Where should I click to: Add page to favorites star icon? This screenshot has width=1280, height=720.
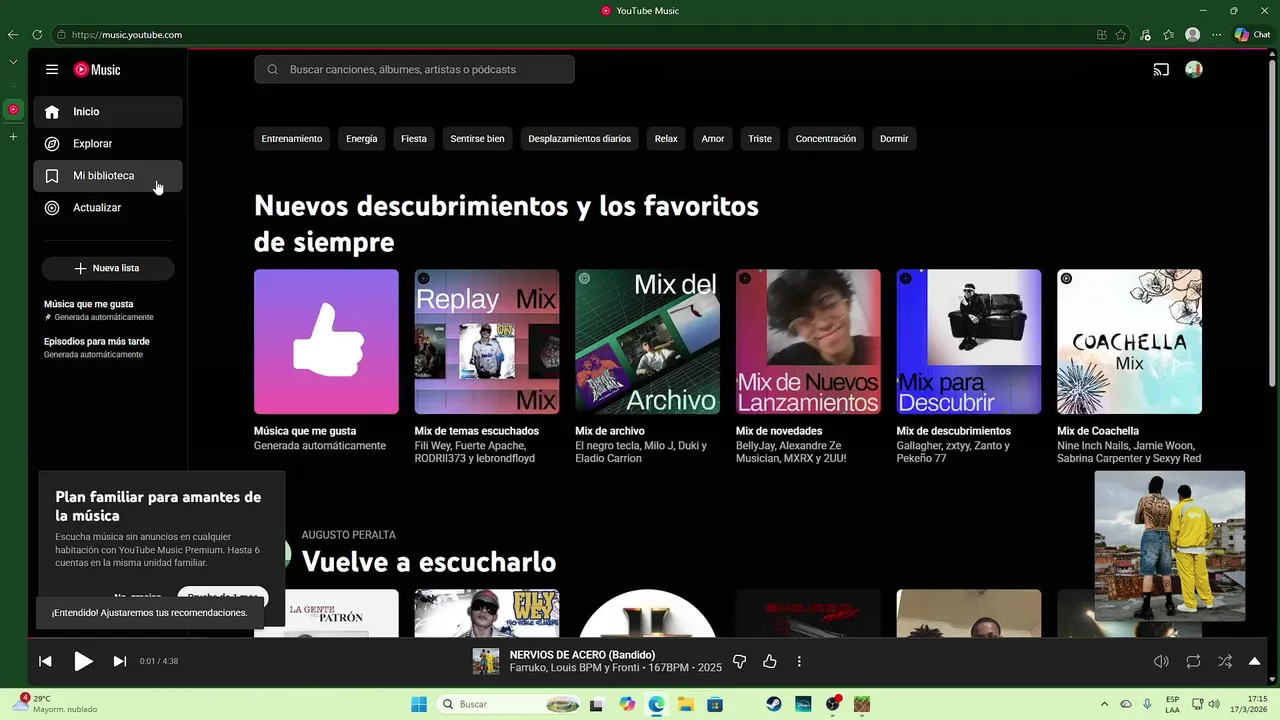tap(1121, 35)
